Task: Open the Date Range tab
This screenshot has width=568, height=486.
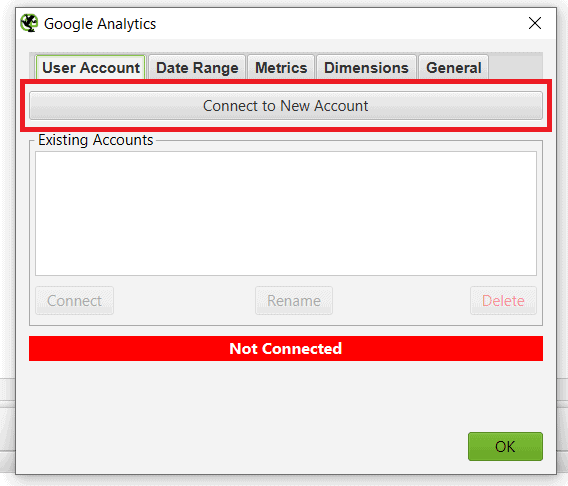Action: 197,67
